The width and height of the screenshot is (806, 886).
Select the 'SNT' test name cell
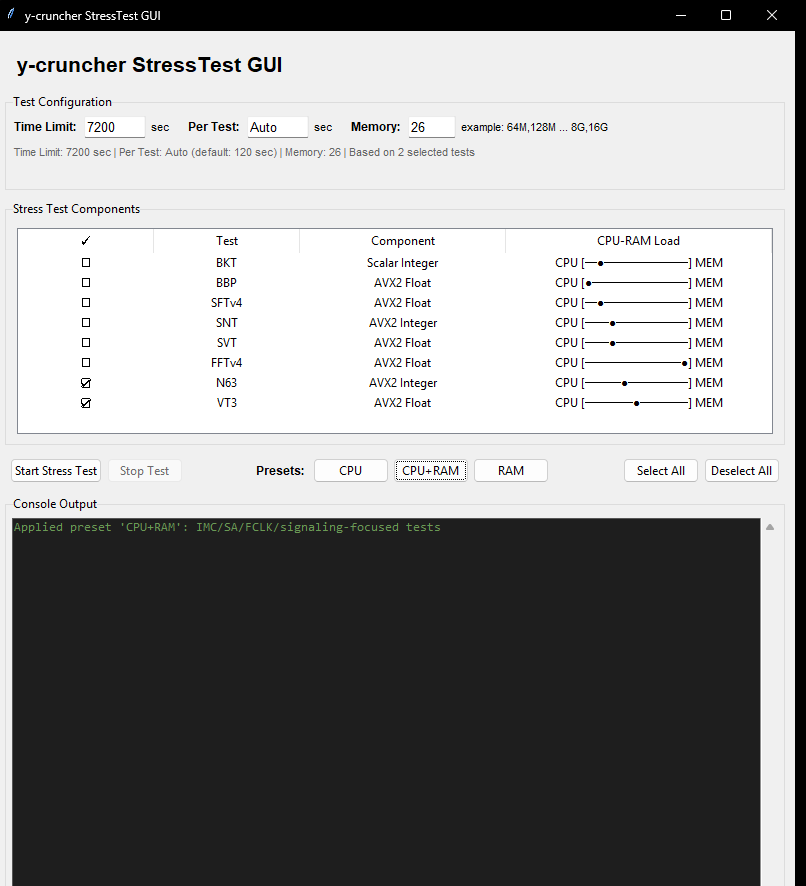[x=226, y=323]
